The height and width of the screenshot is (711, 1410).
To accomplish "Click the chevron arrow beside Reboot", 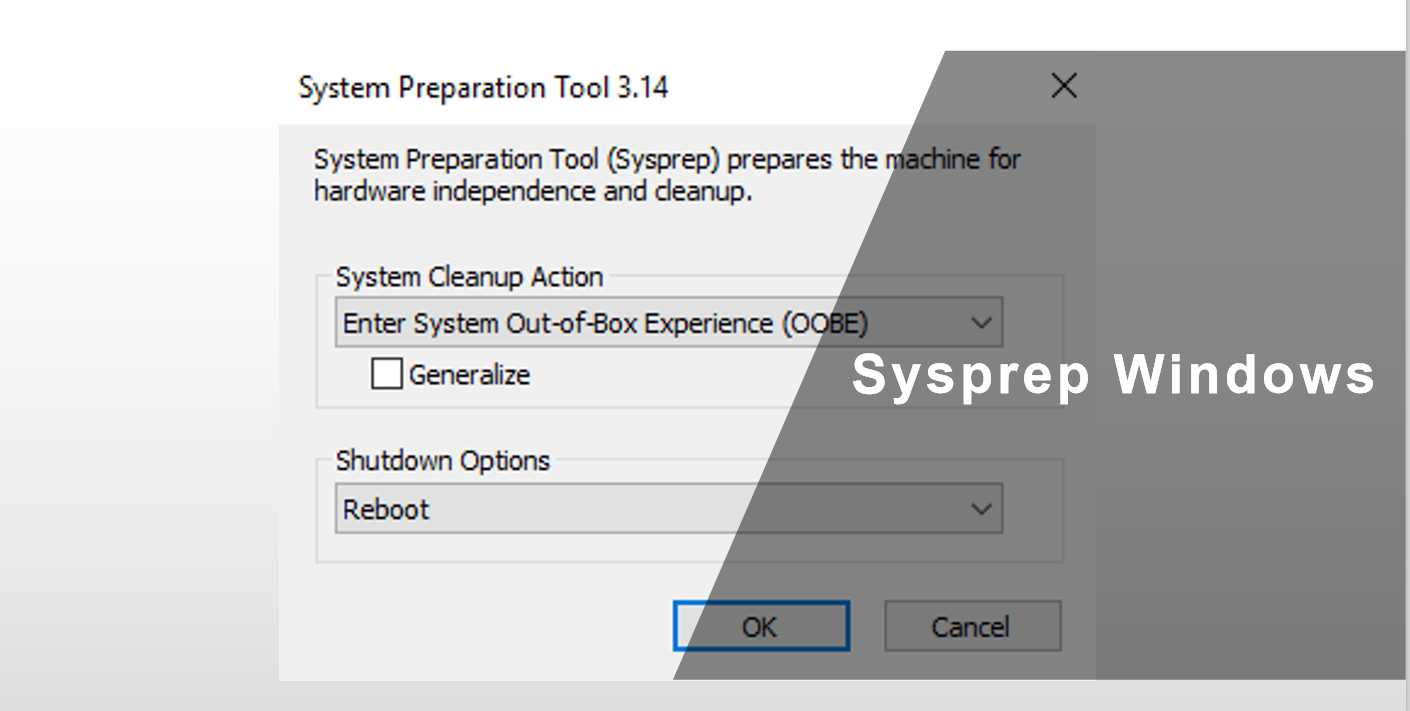I will point(981,509).
